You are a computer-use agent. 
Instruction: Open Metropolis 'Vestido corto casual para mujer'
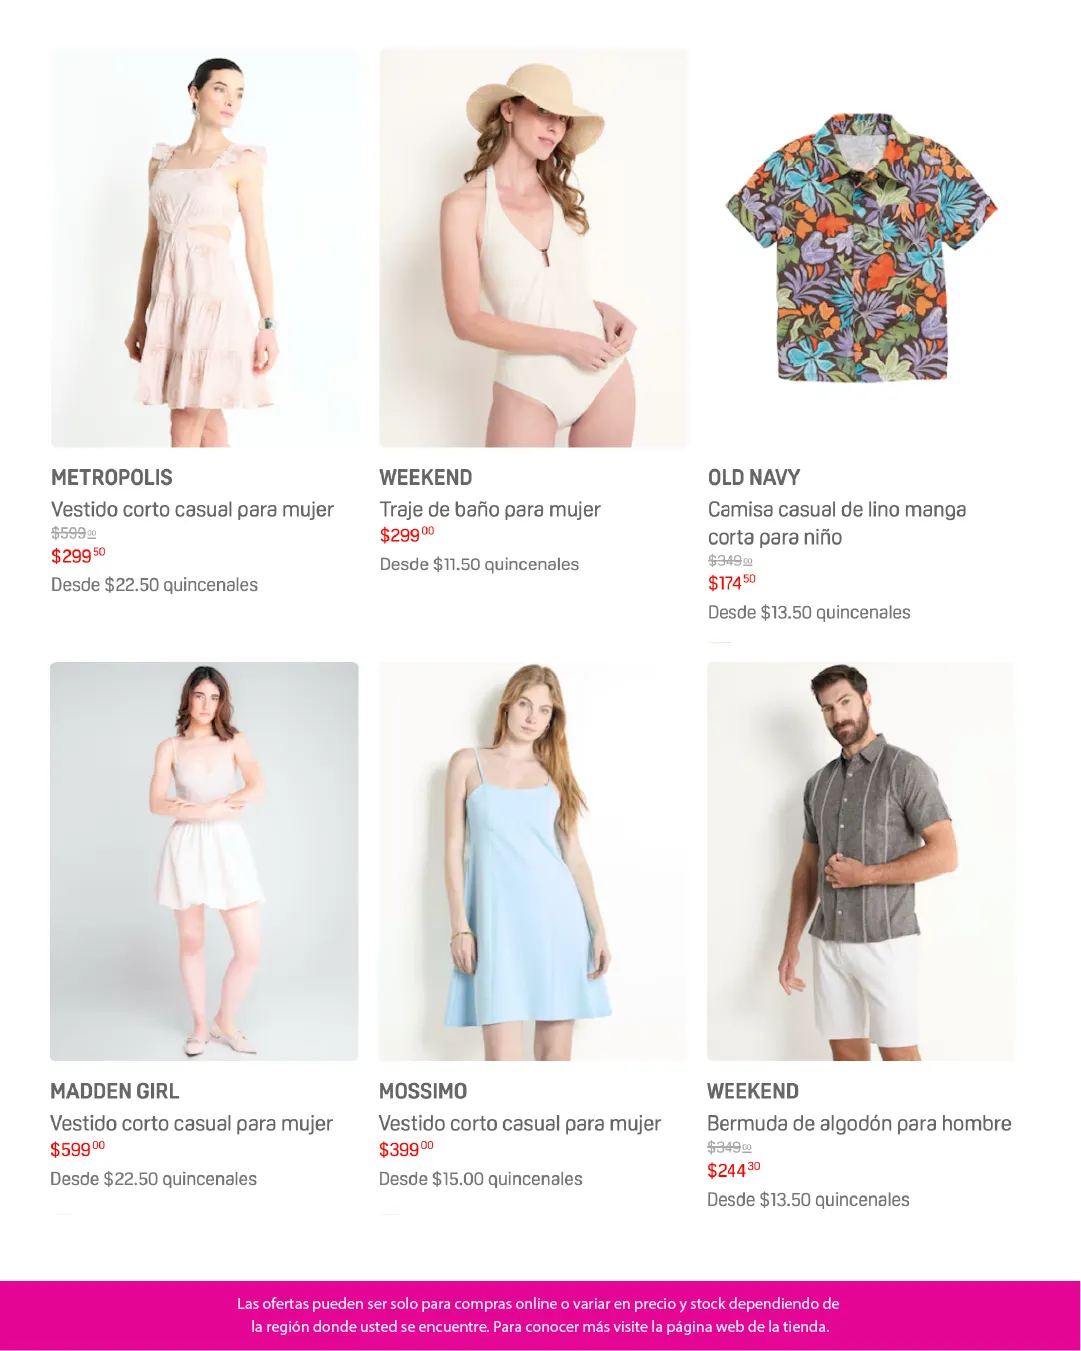192,510
